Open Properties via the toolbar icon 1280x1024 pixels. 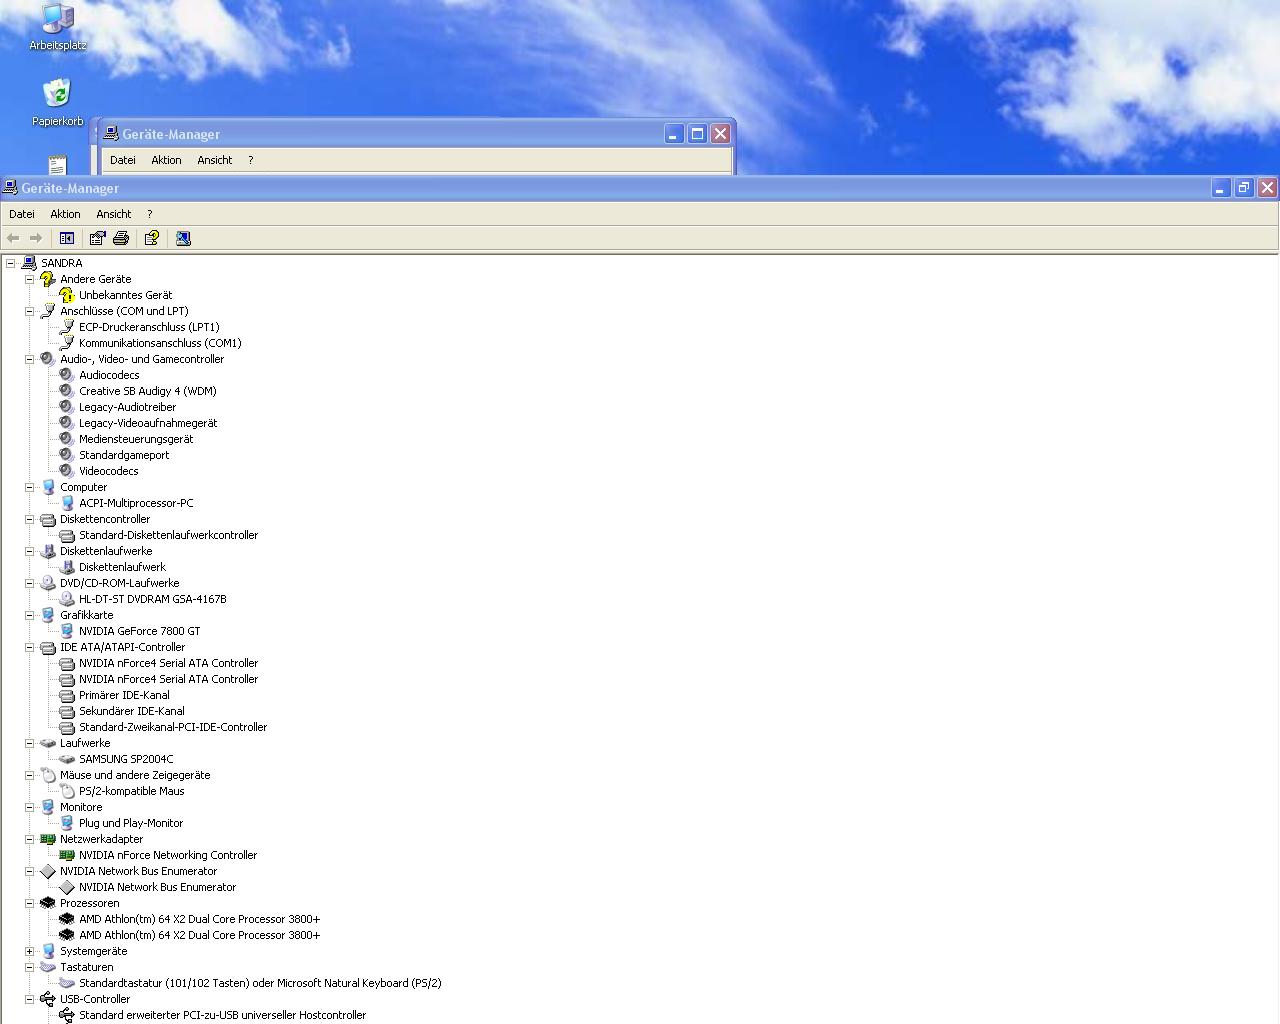97,238
